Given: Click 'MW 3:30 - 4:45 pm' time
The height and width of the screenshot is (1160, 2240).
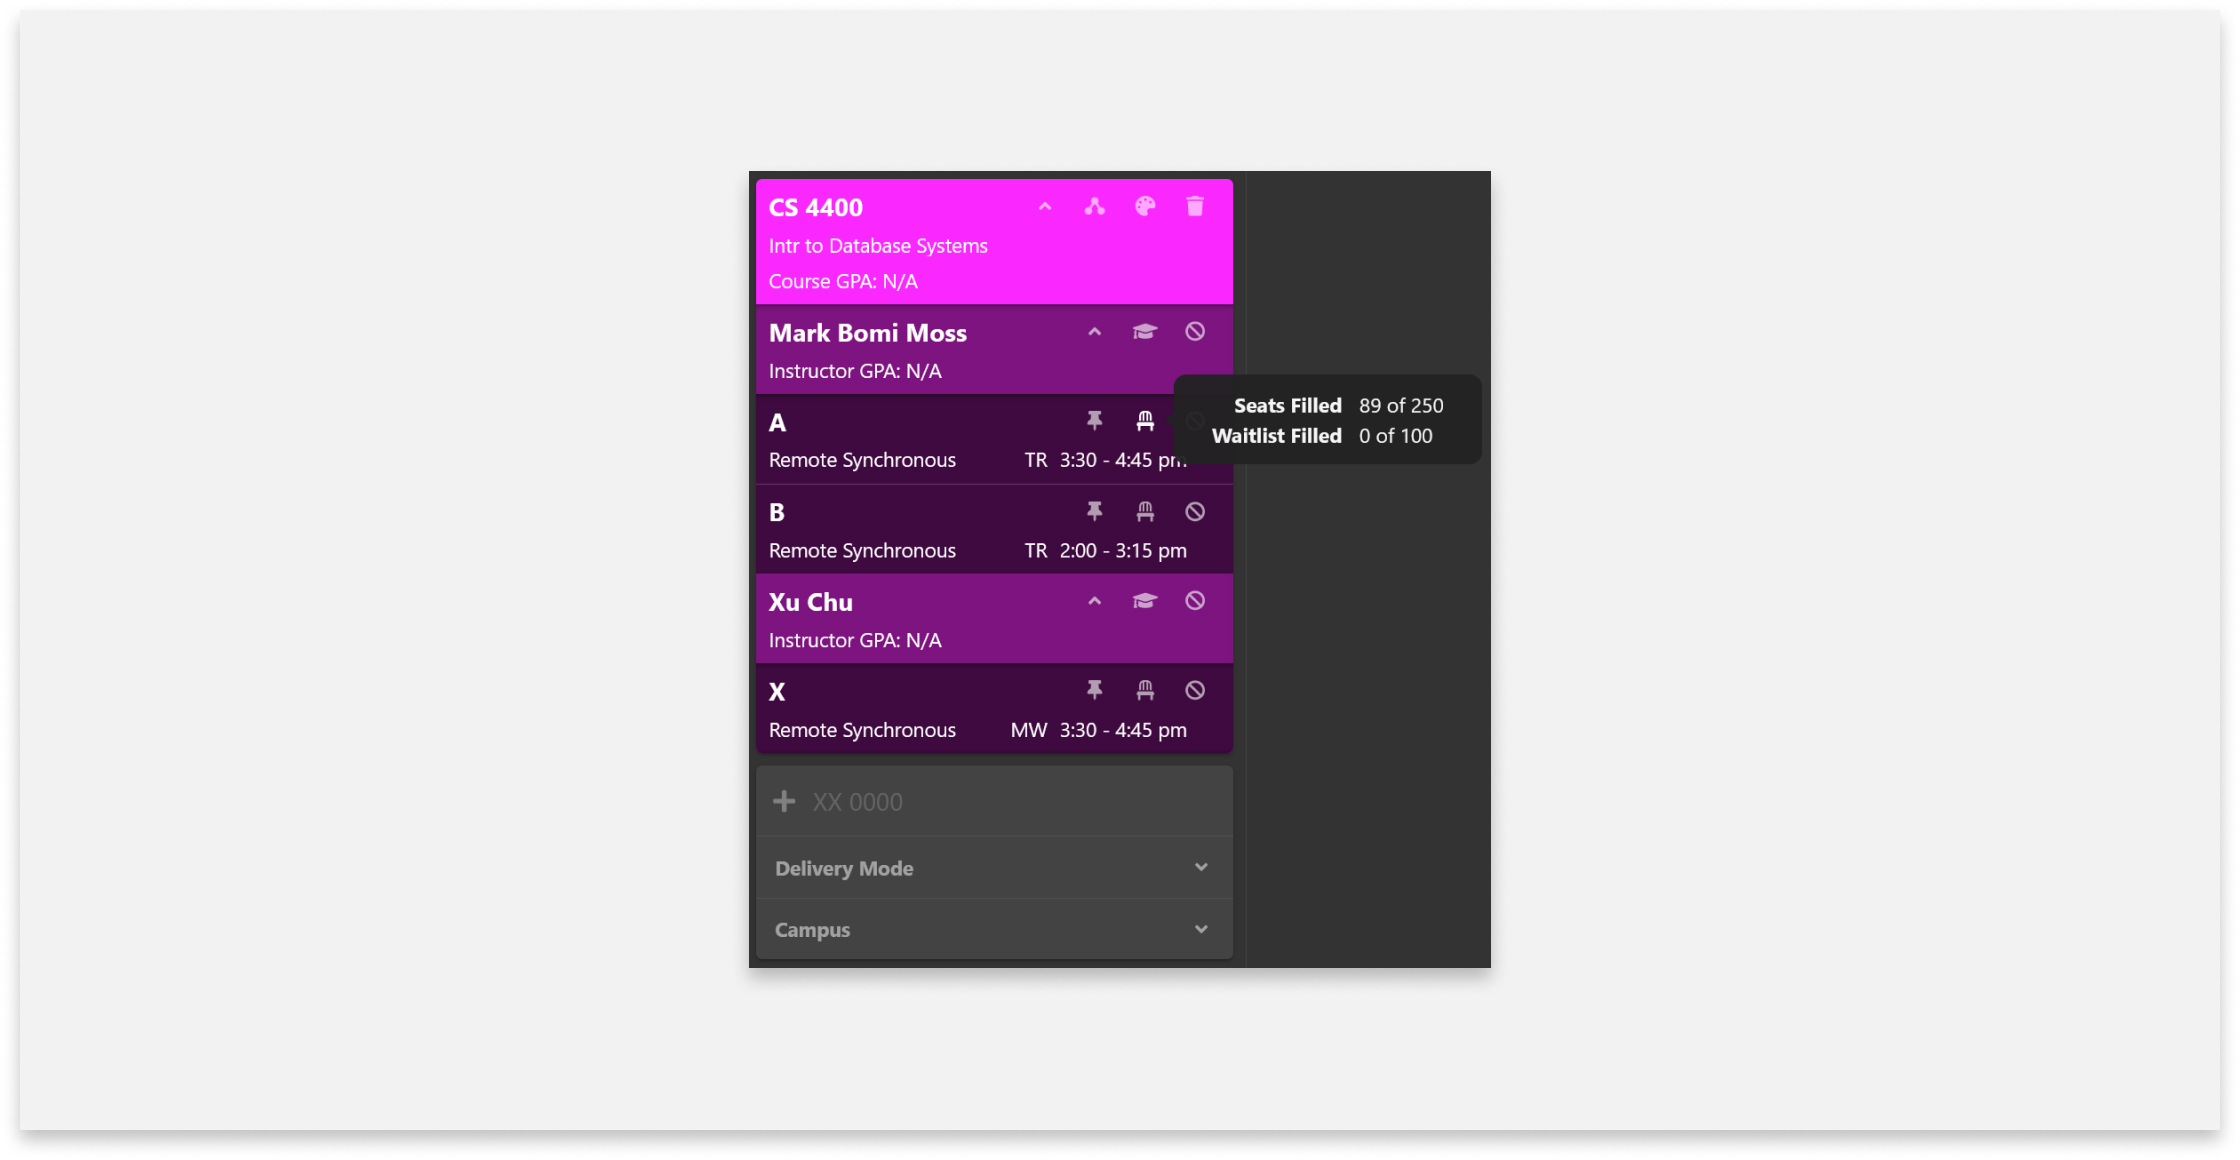Looking at the screenshot, I should (x=1099, y=730).
